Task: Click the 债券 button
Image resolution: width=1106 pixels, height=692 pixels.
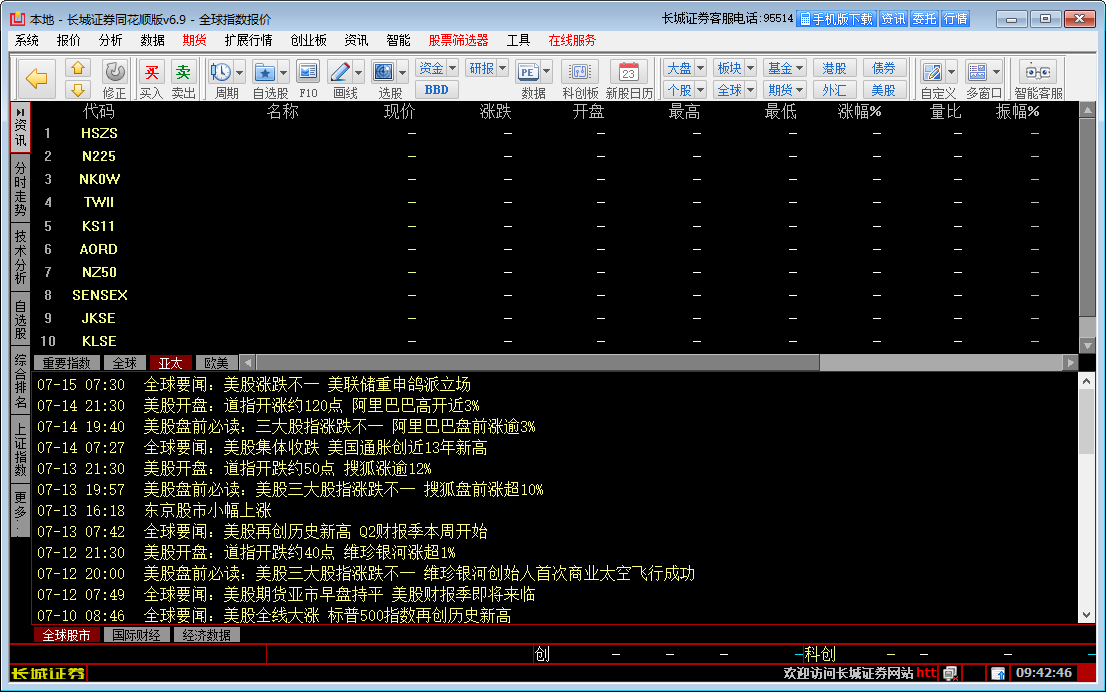Action: click(884, 68)
